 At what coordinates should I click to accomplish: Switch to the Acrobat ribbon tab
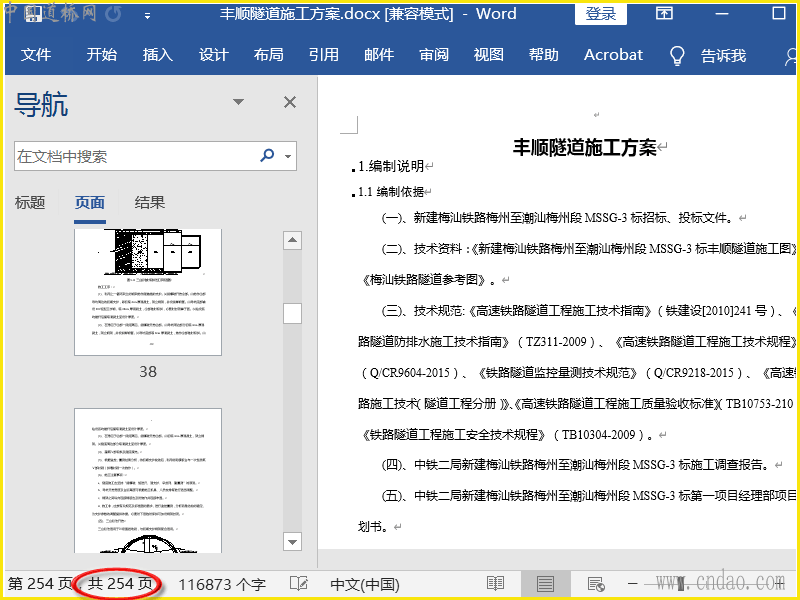(613, 55)
